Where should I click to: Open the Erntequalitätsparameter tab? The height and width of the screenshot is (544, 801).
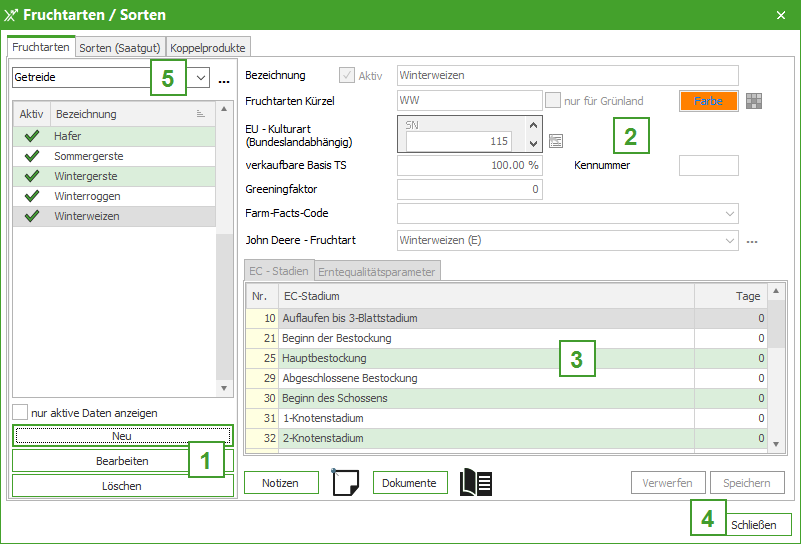click(377, 271)
